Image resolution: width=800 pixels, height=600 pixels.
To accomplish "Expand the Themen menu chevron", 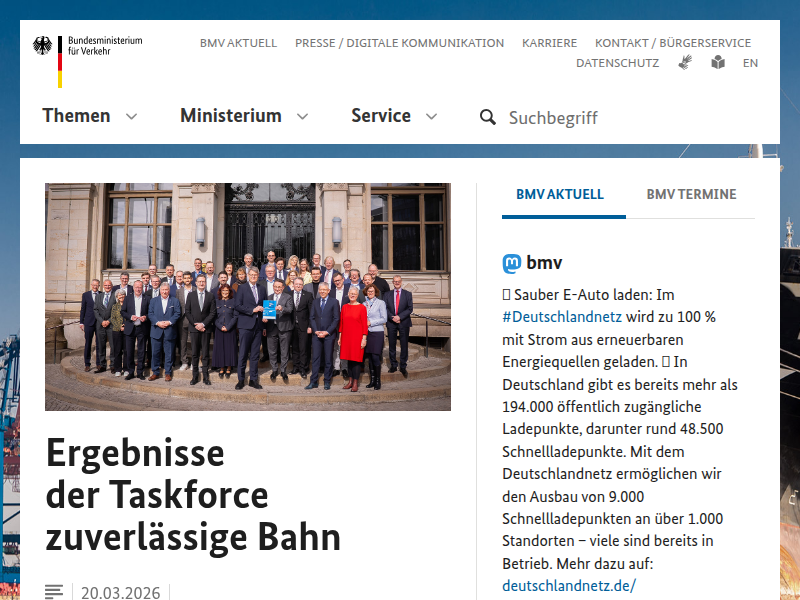I will (x=131, y=117).
